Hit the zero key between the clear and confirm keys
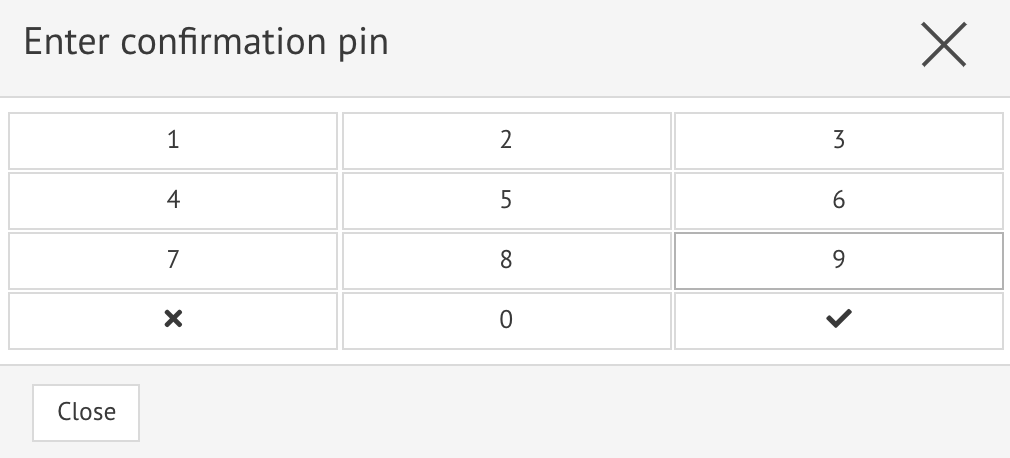Screen dimensions: 1010x458 [506, 320]
